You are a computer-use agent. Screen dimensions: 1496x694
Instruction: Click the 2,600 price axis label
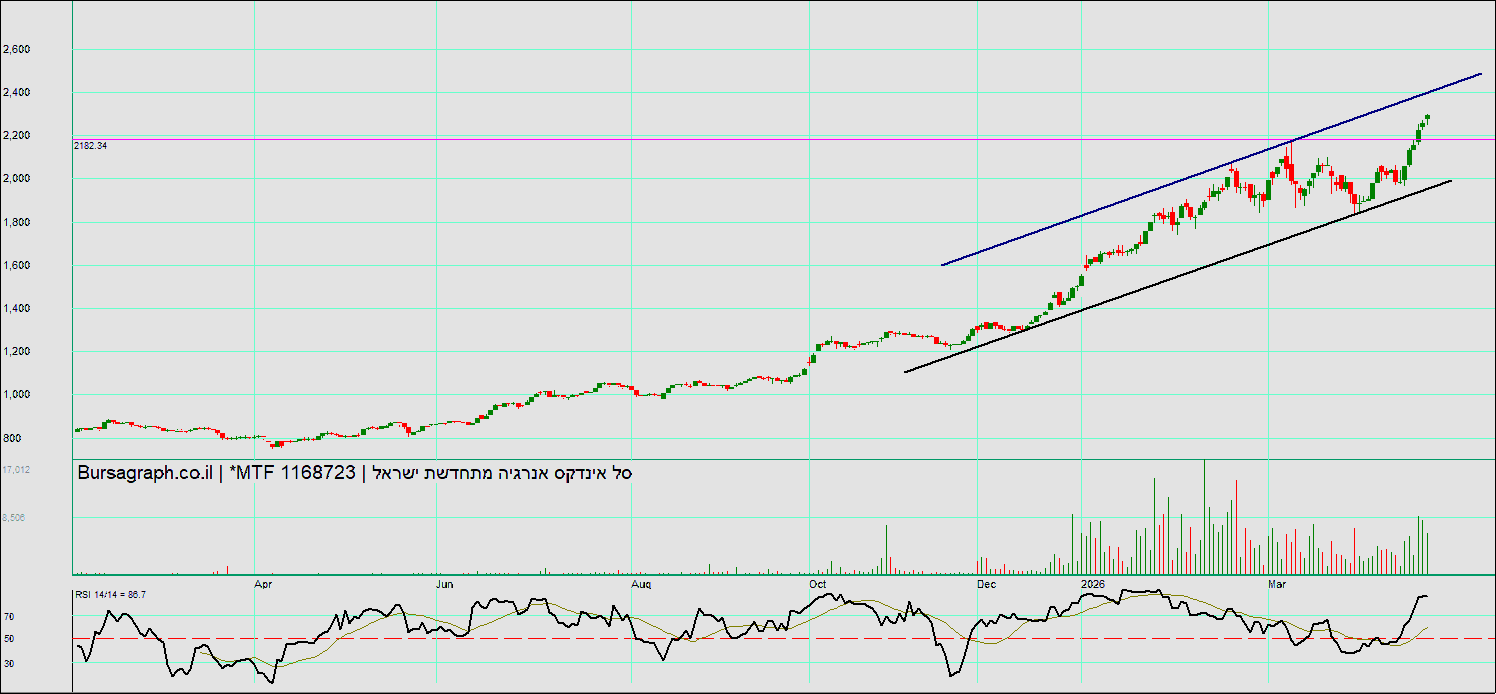[x=17, y=49]
